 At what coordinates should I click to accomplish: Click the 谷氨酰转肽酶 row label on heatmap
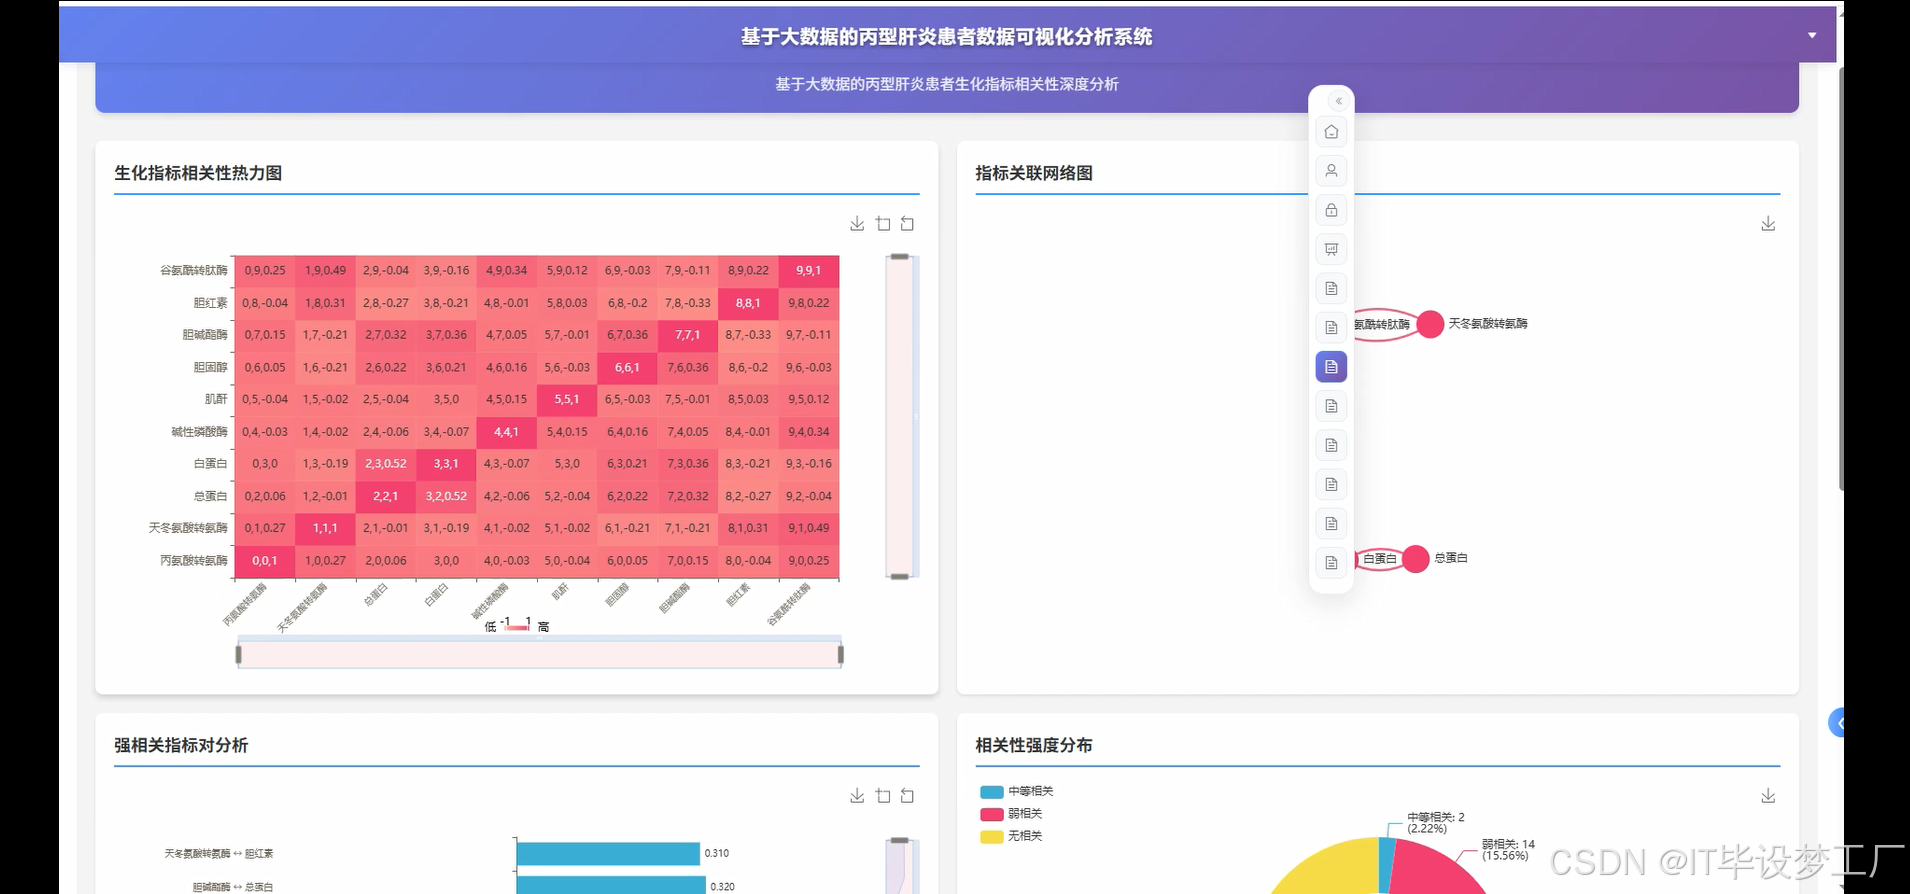(194, 271)
